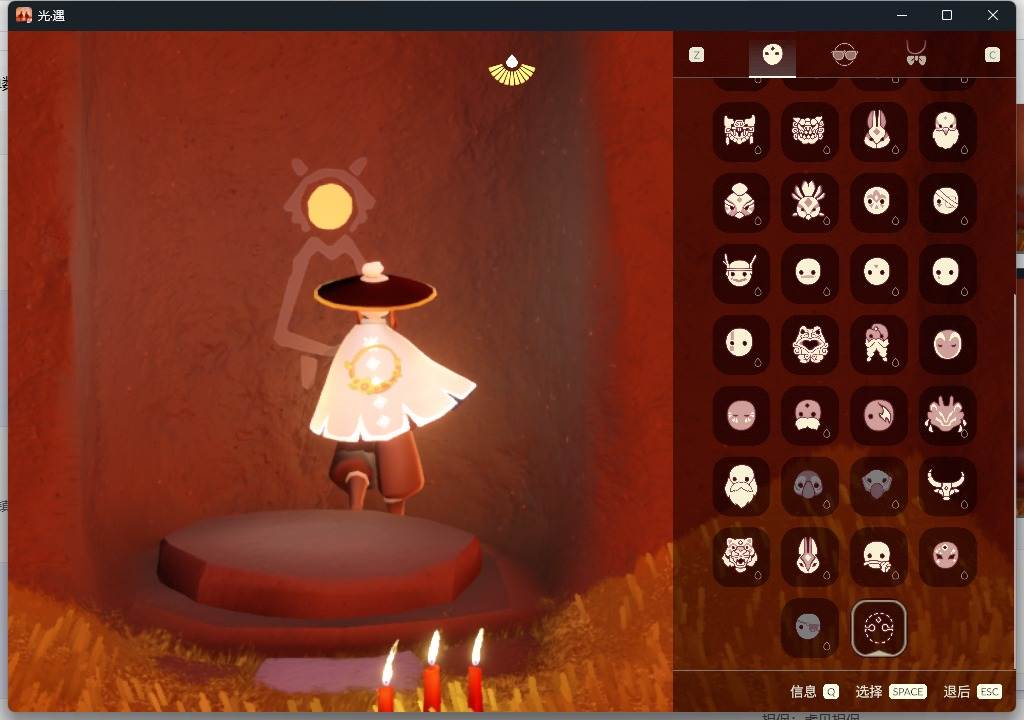The image size is (1024, 720).
Task: Pick the plain mask with forehead triangle mark
Action: 878,272
